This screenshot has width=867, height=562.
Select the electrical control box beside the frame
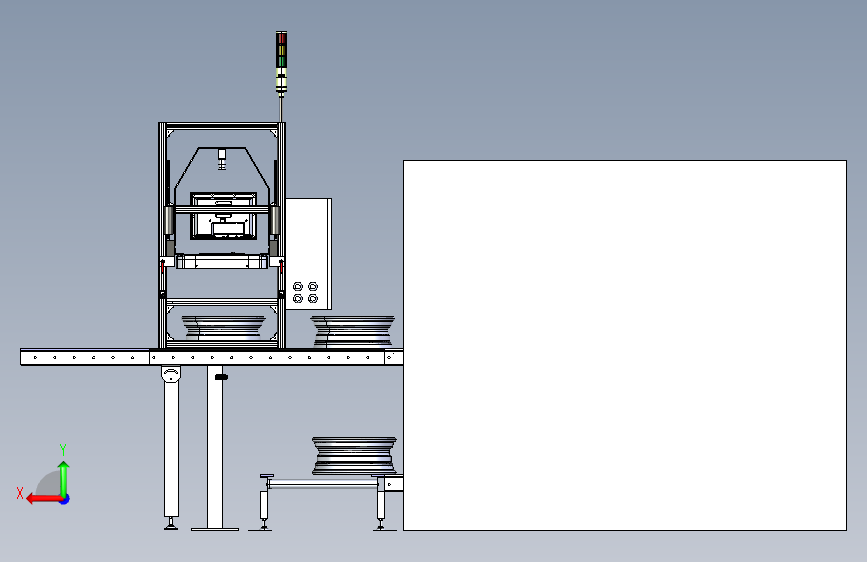tap(309, 254)
